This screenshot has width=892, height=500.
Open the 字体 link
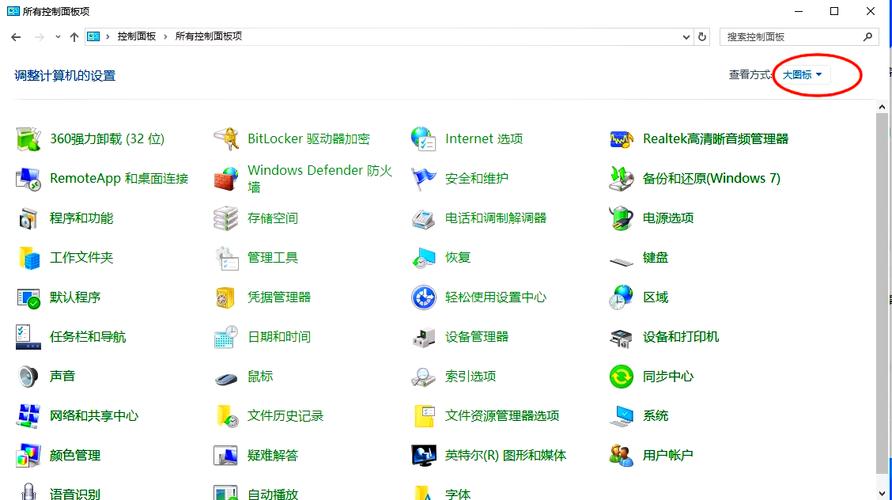pyautogui.click(x=458, y=494)
